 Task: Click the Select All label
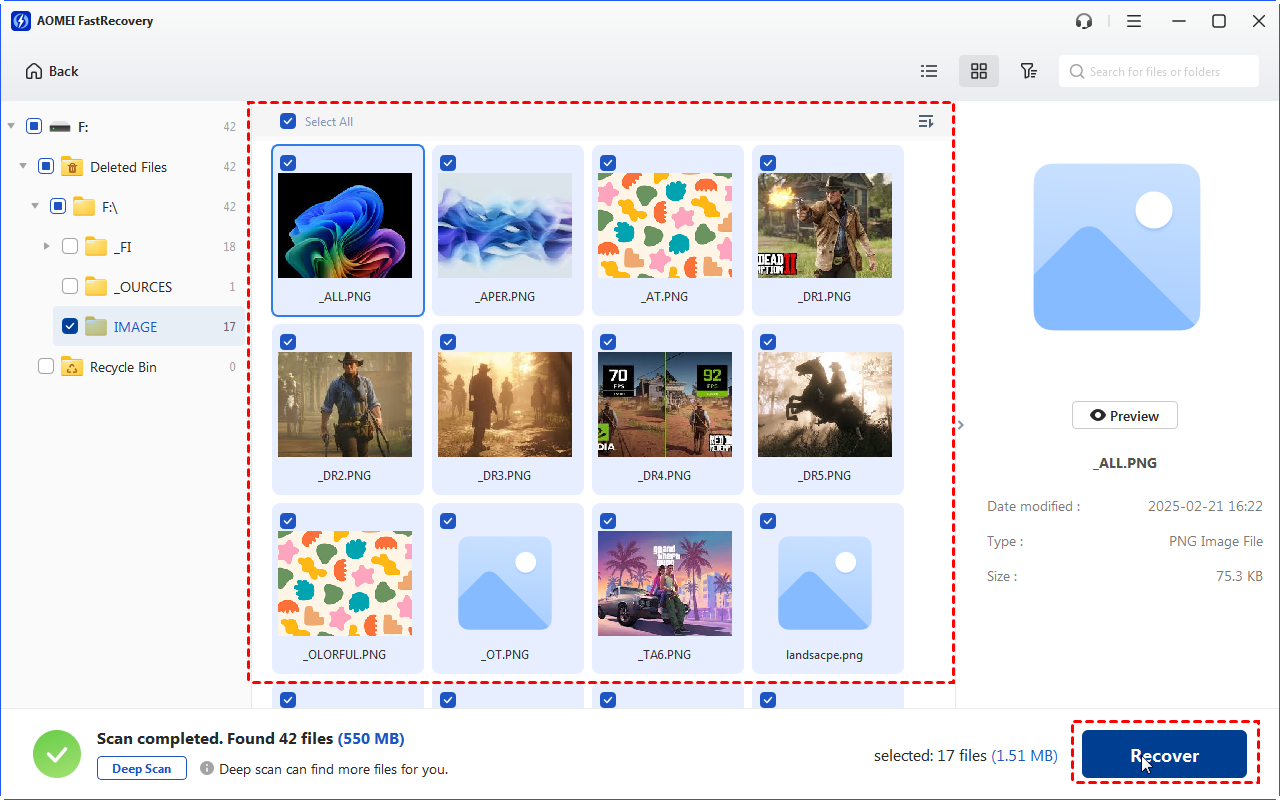click(x=329, y=122)
